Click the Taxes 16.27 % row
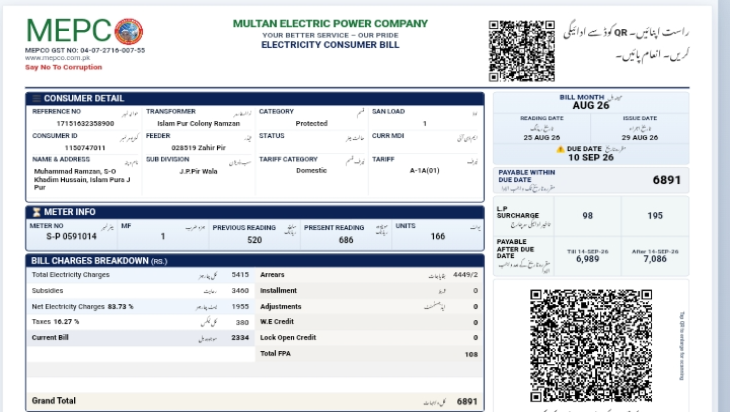The image size is (730, 412). click(x=140, y=322)
